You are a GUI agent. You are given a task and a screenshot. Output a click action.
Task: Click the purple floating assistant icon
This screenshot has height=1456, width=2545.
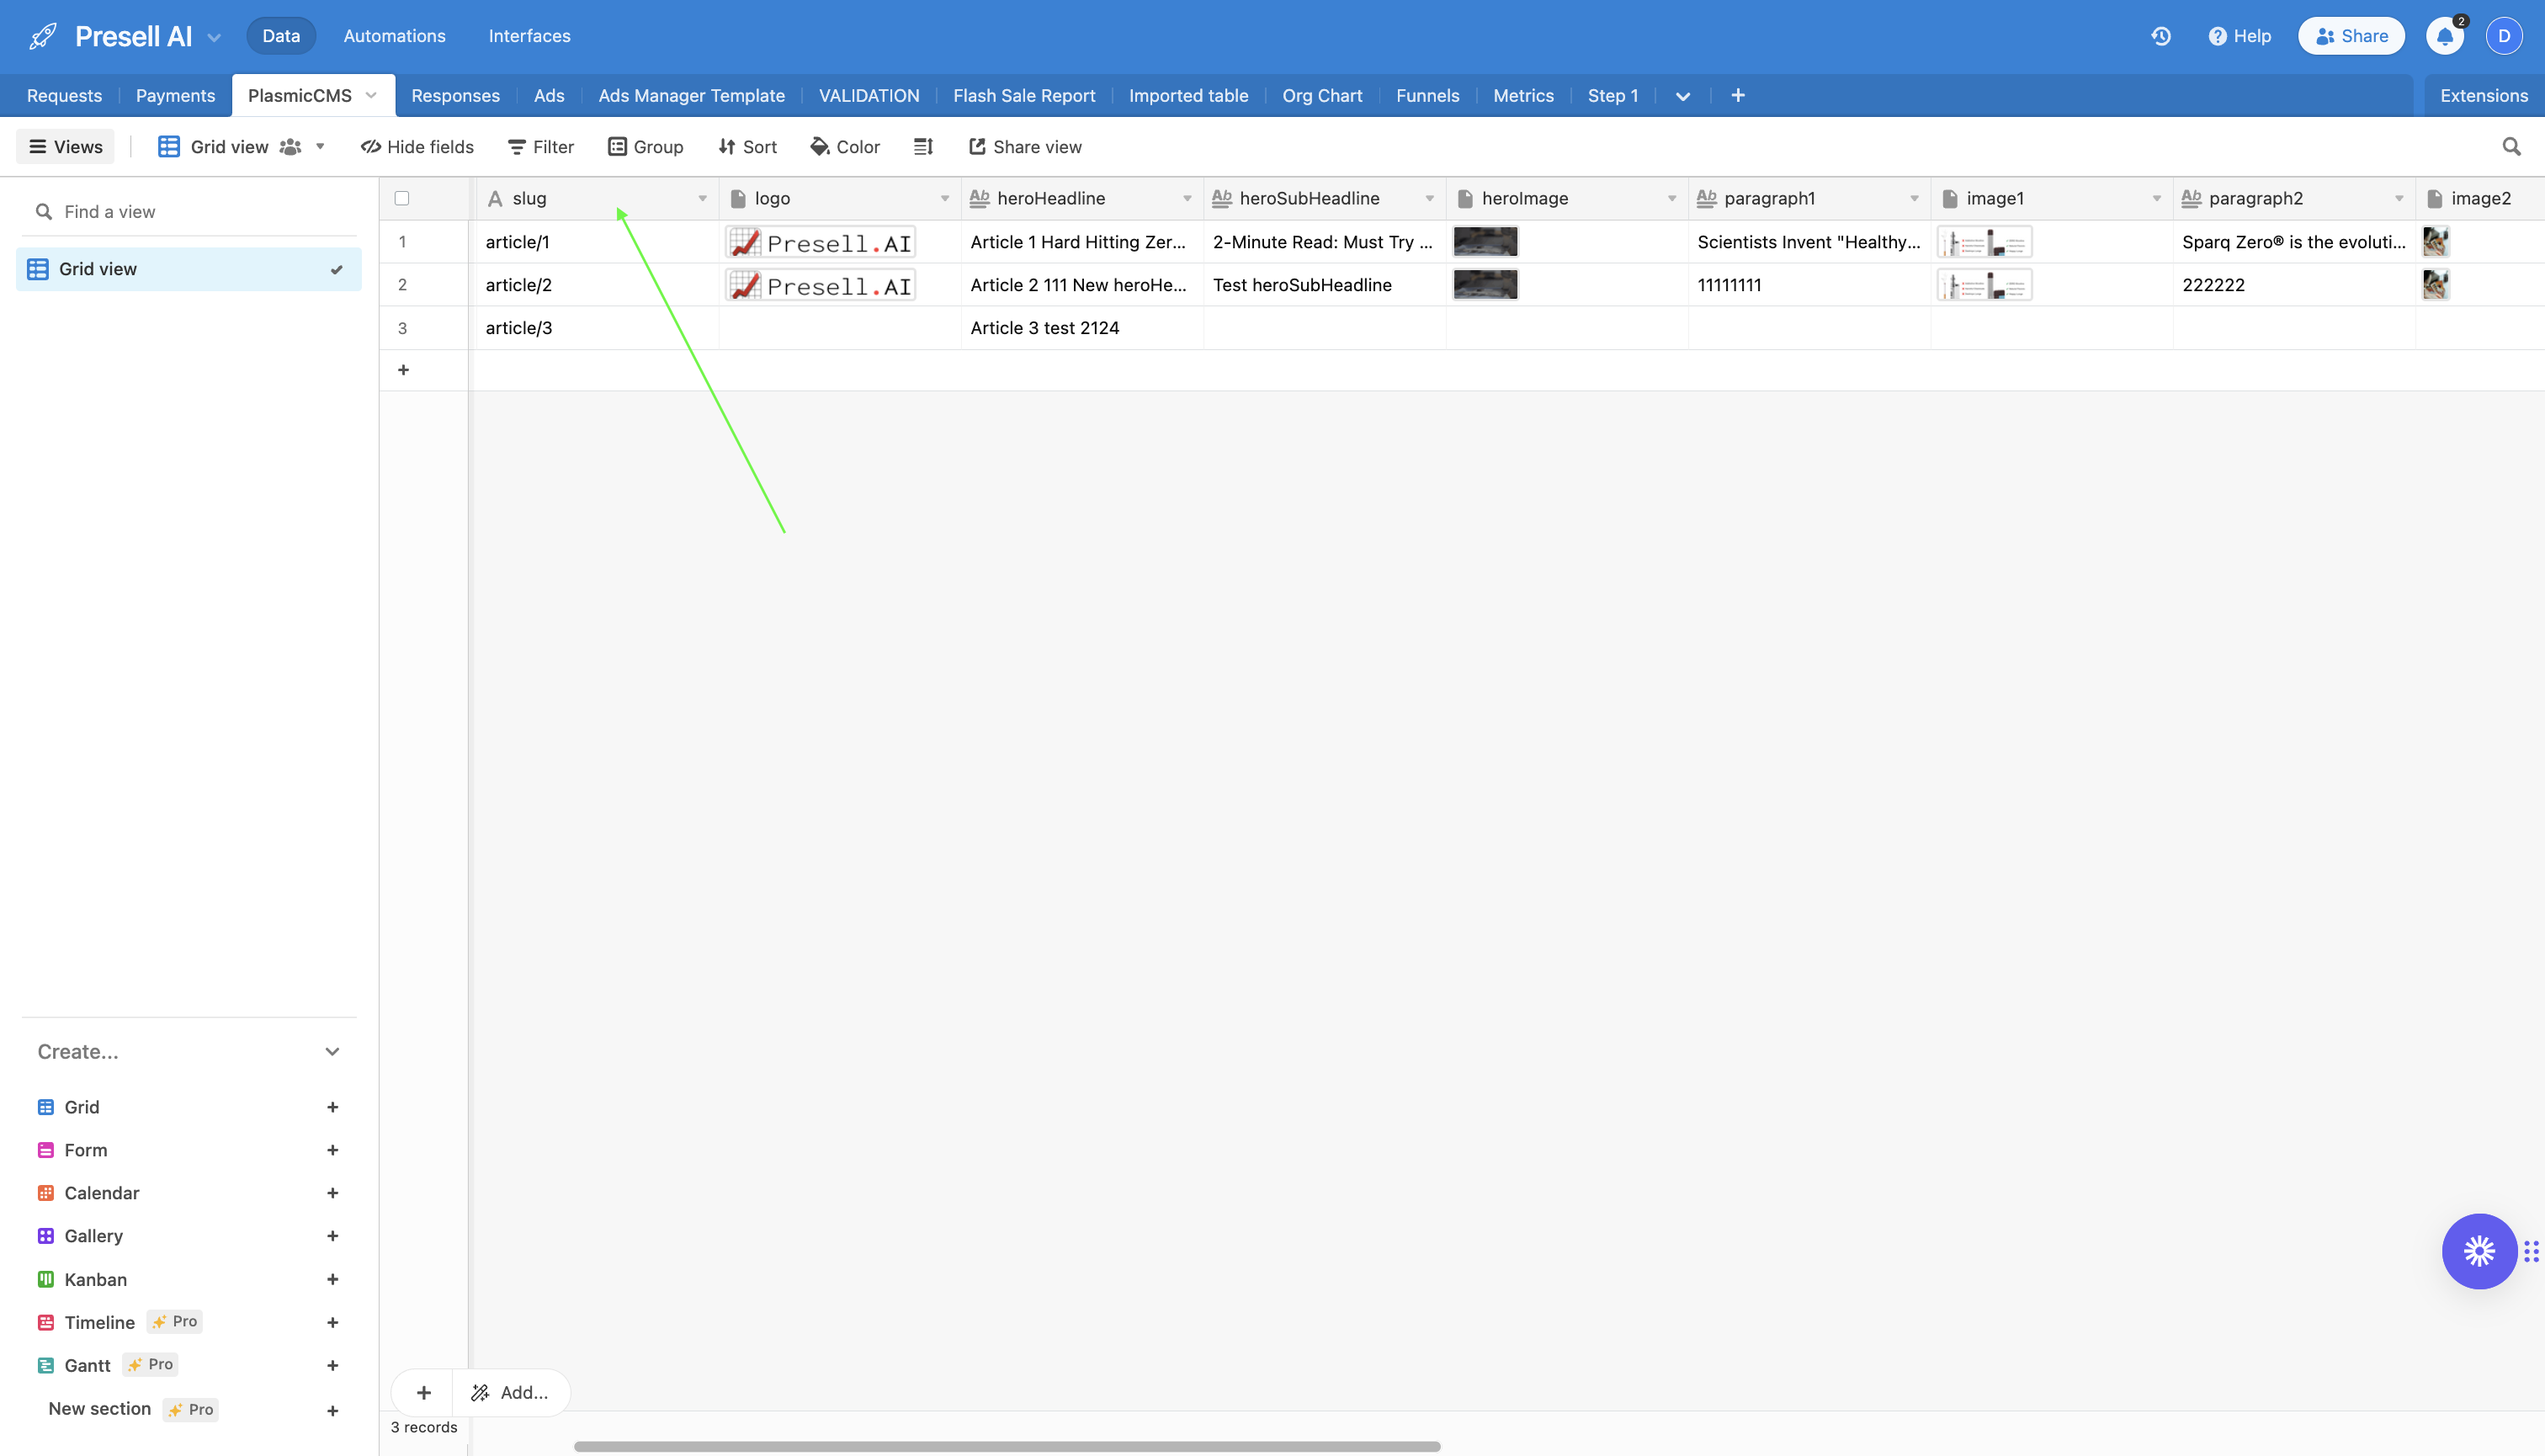(2479, 1251)
